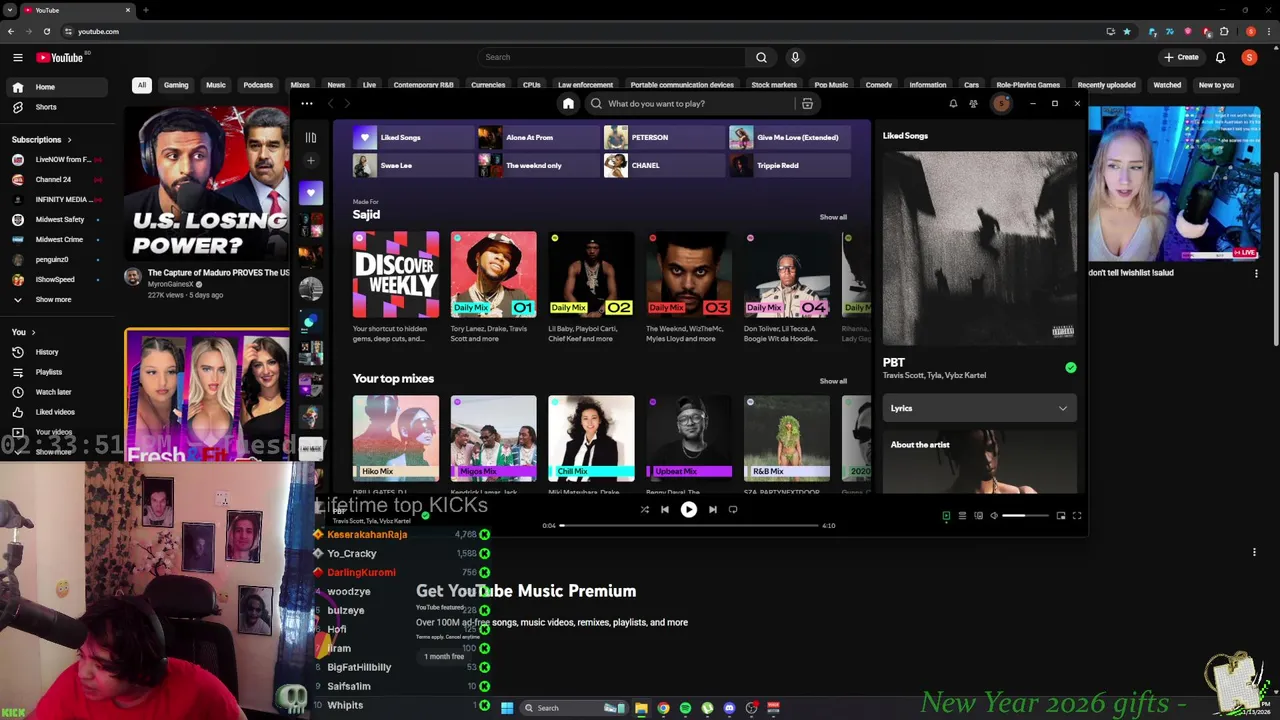Focus the YouTube search box
Image resolution: width=1280 pixels, height=720 pixels.
tap(612, 57)
